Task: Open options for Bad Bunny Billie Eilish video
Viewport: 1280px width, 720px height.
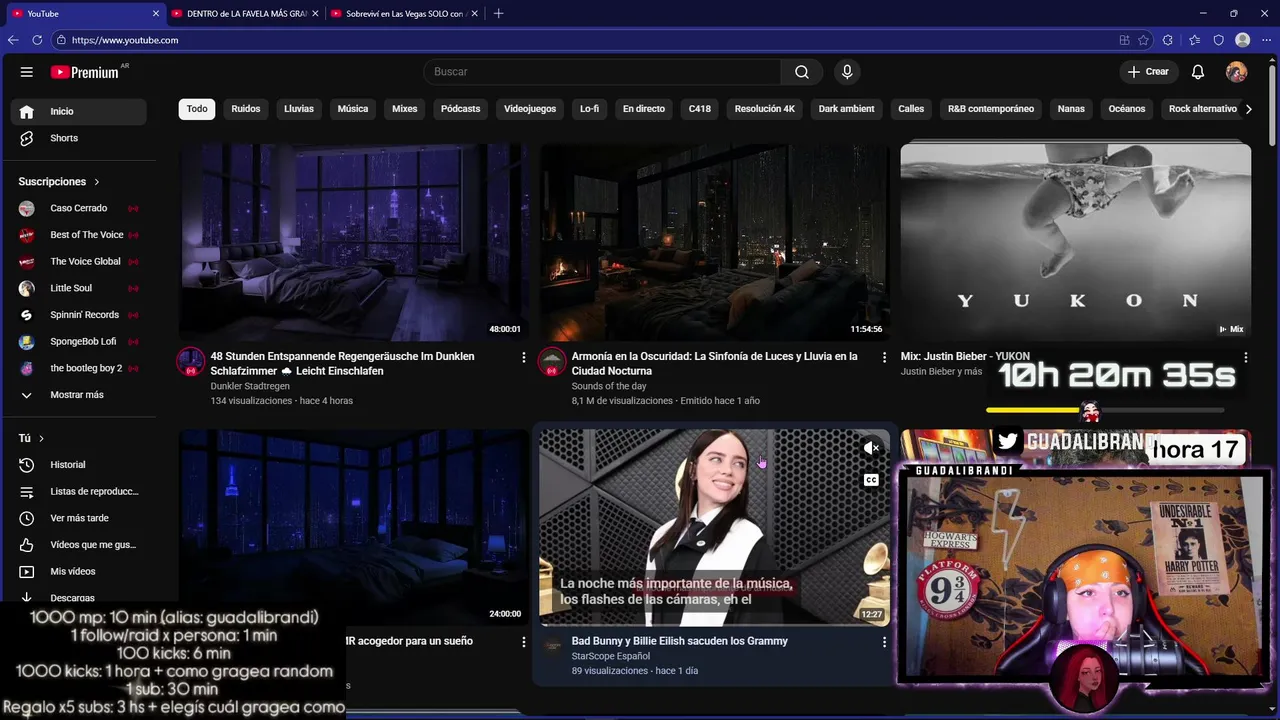Action: 884,642
